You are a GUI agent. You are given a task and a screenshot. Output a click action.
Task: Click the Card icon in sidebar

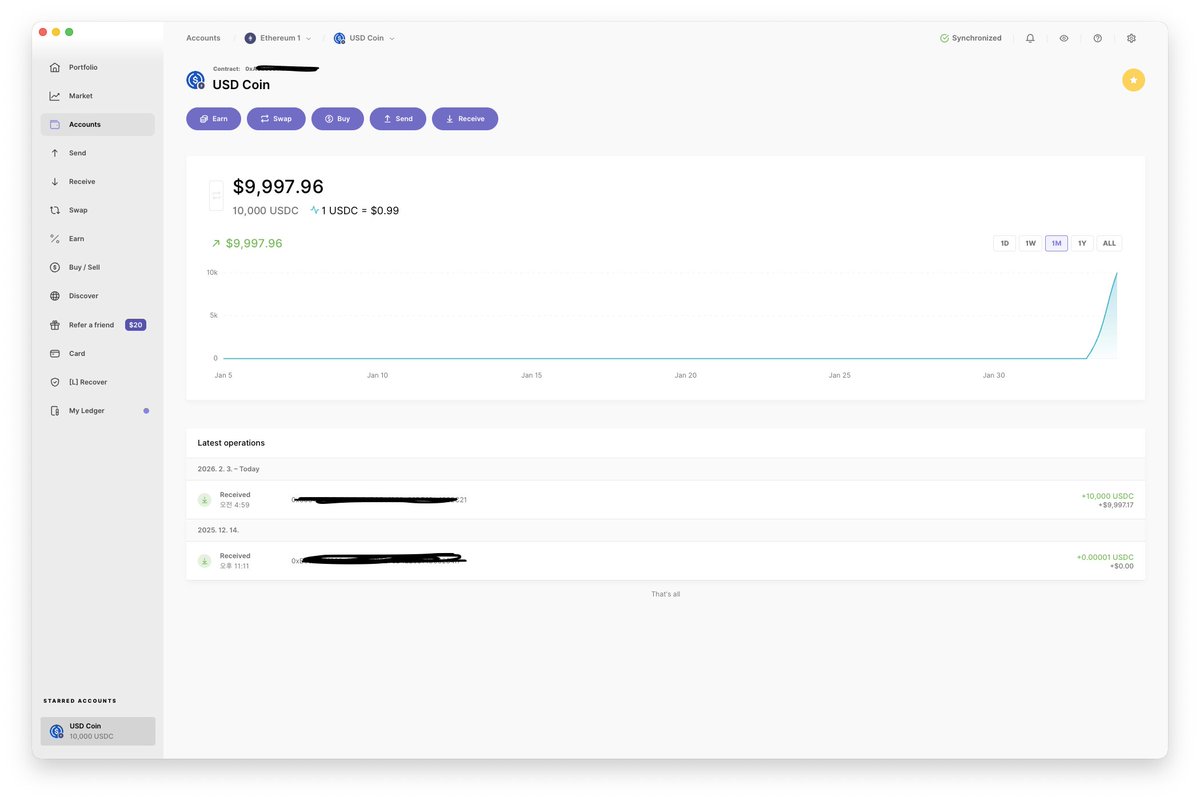55,354
